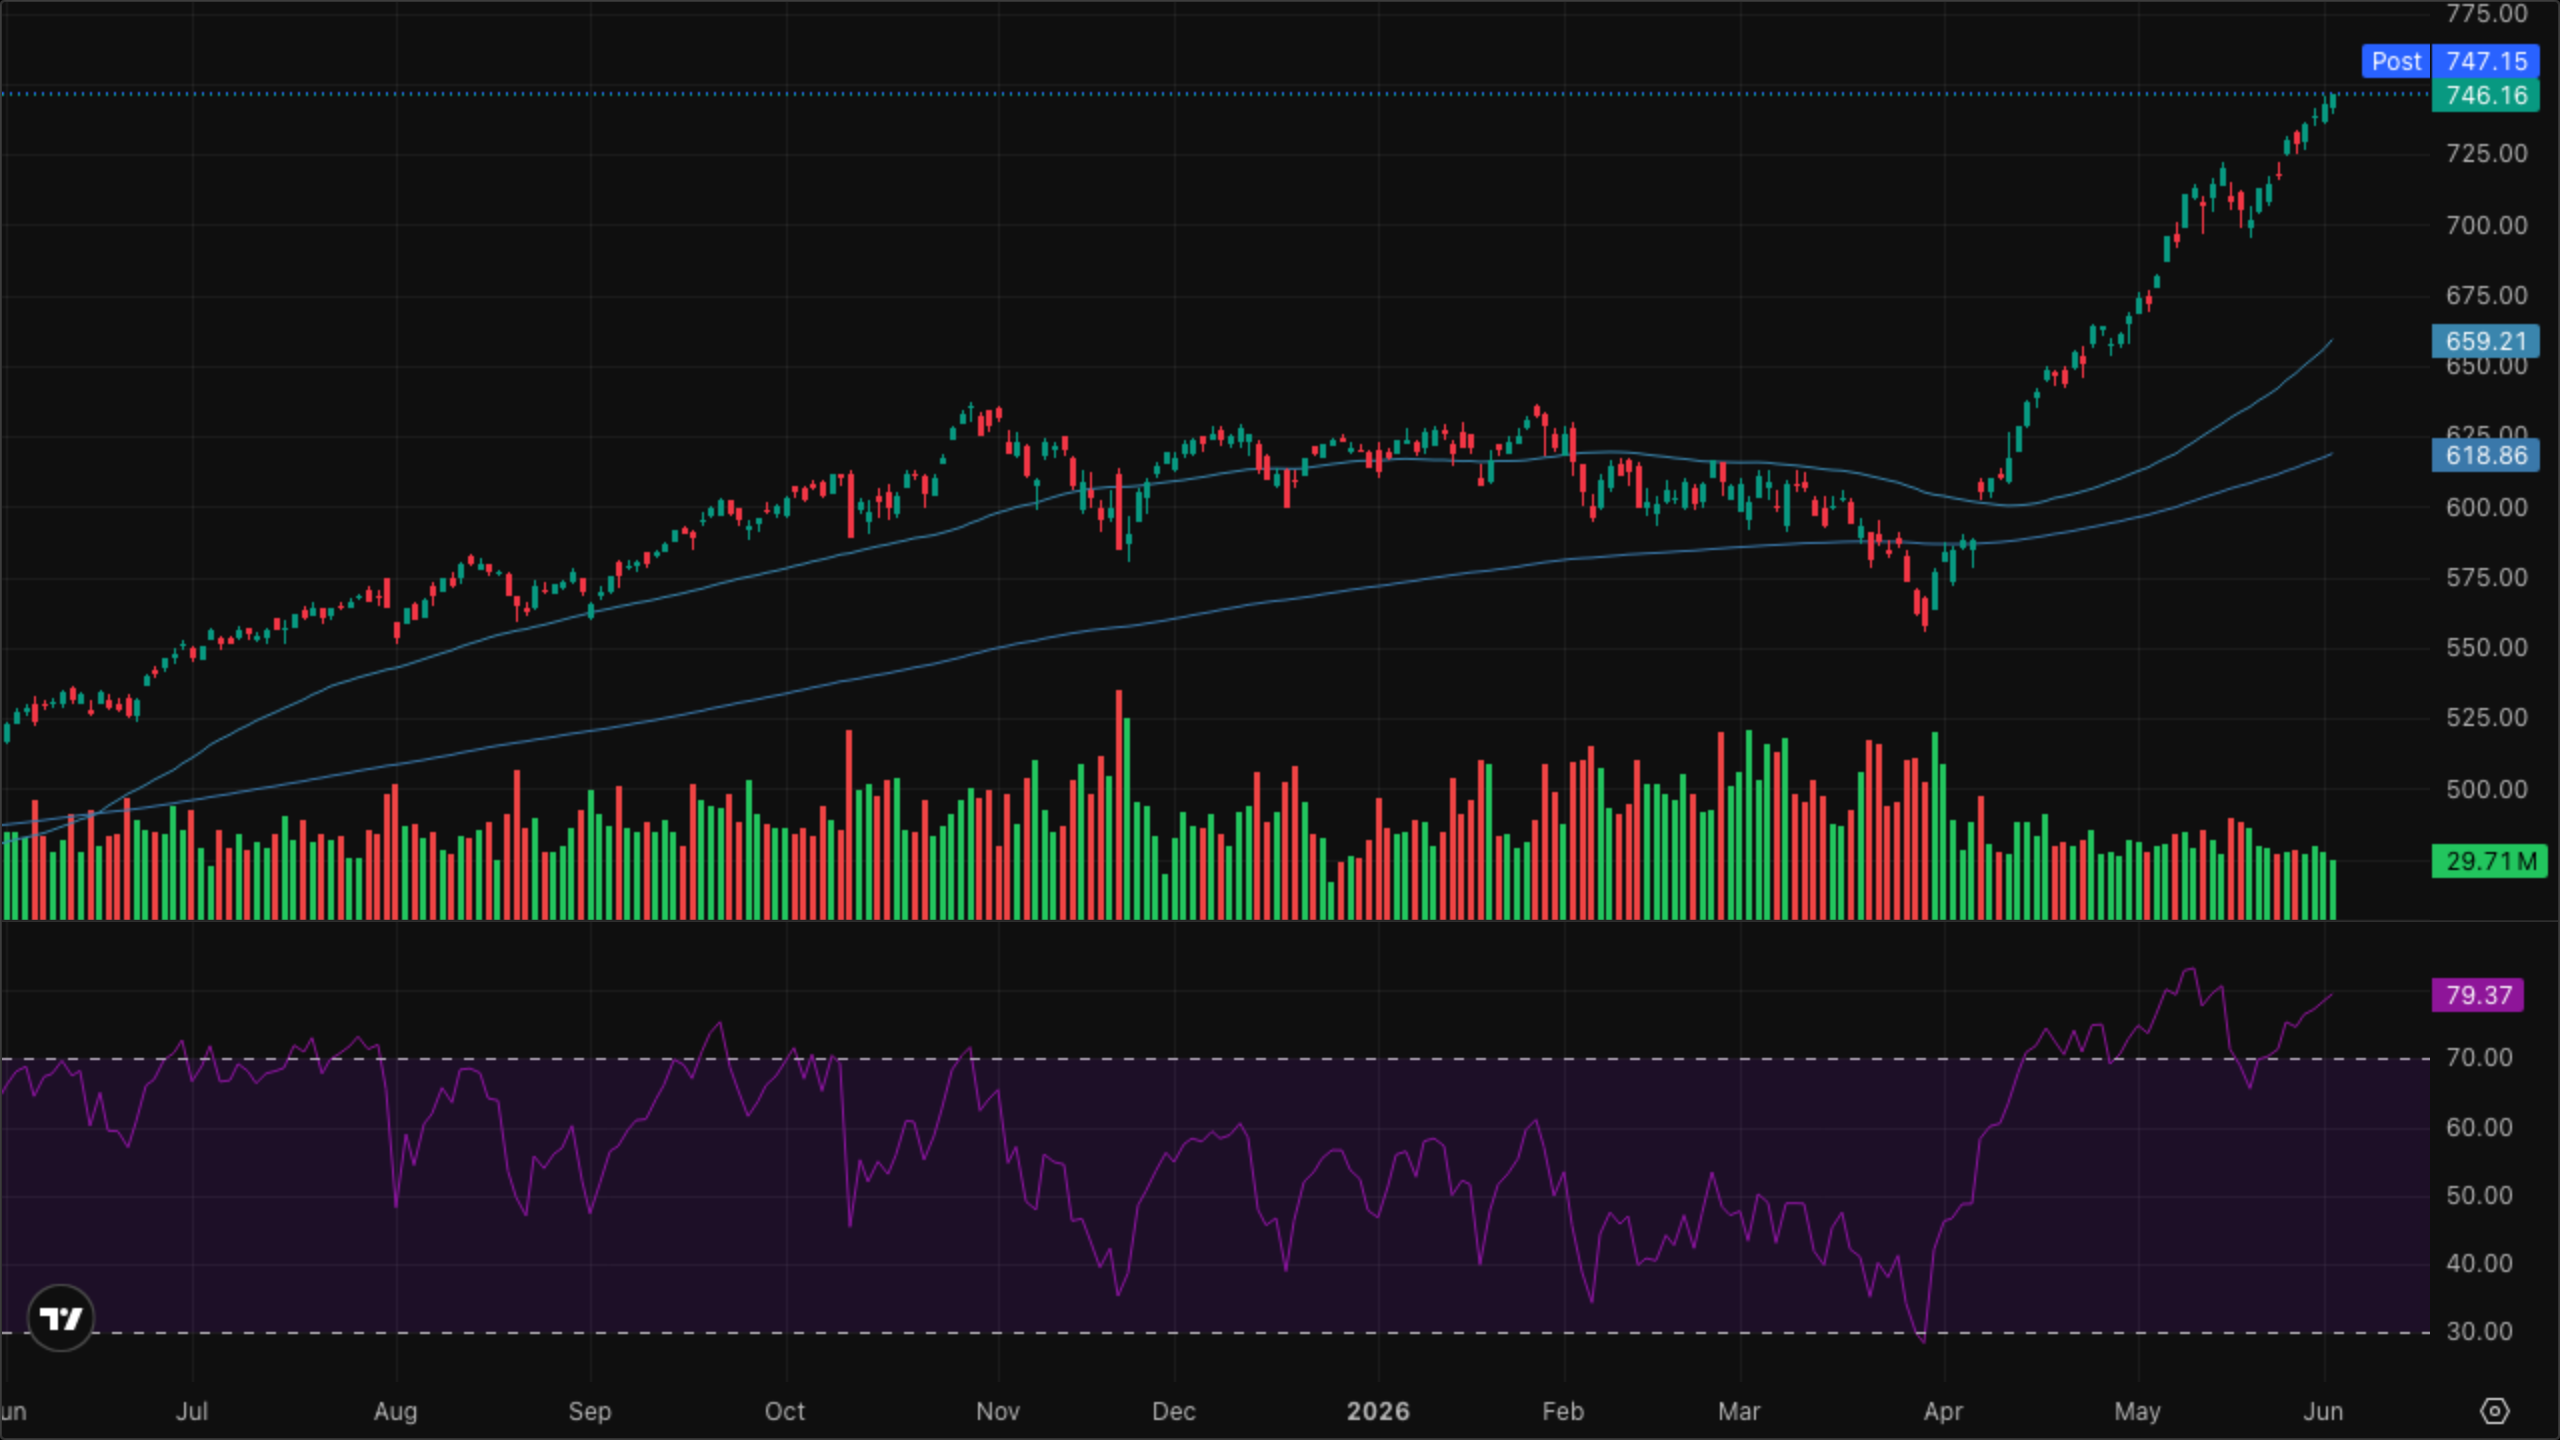The width and height of the screenshot is (2560, 1440).
Task: Click the 60.00 RSI axis level
Action: (x=2479, y=1127)
